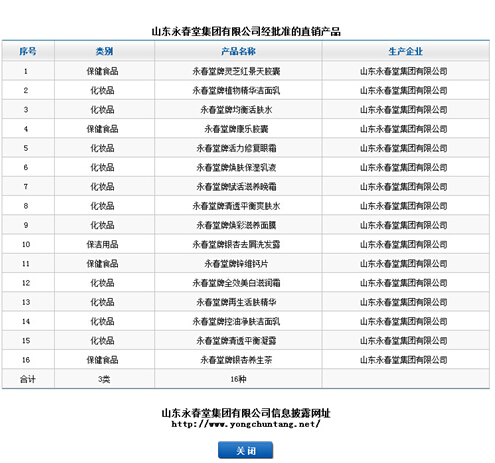
Task: Select product 永春堂牌全效美白滋润霜
Action: click(x=236, y=283)
